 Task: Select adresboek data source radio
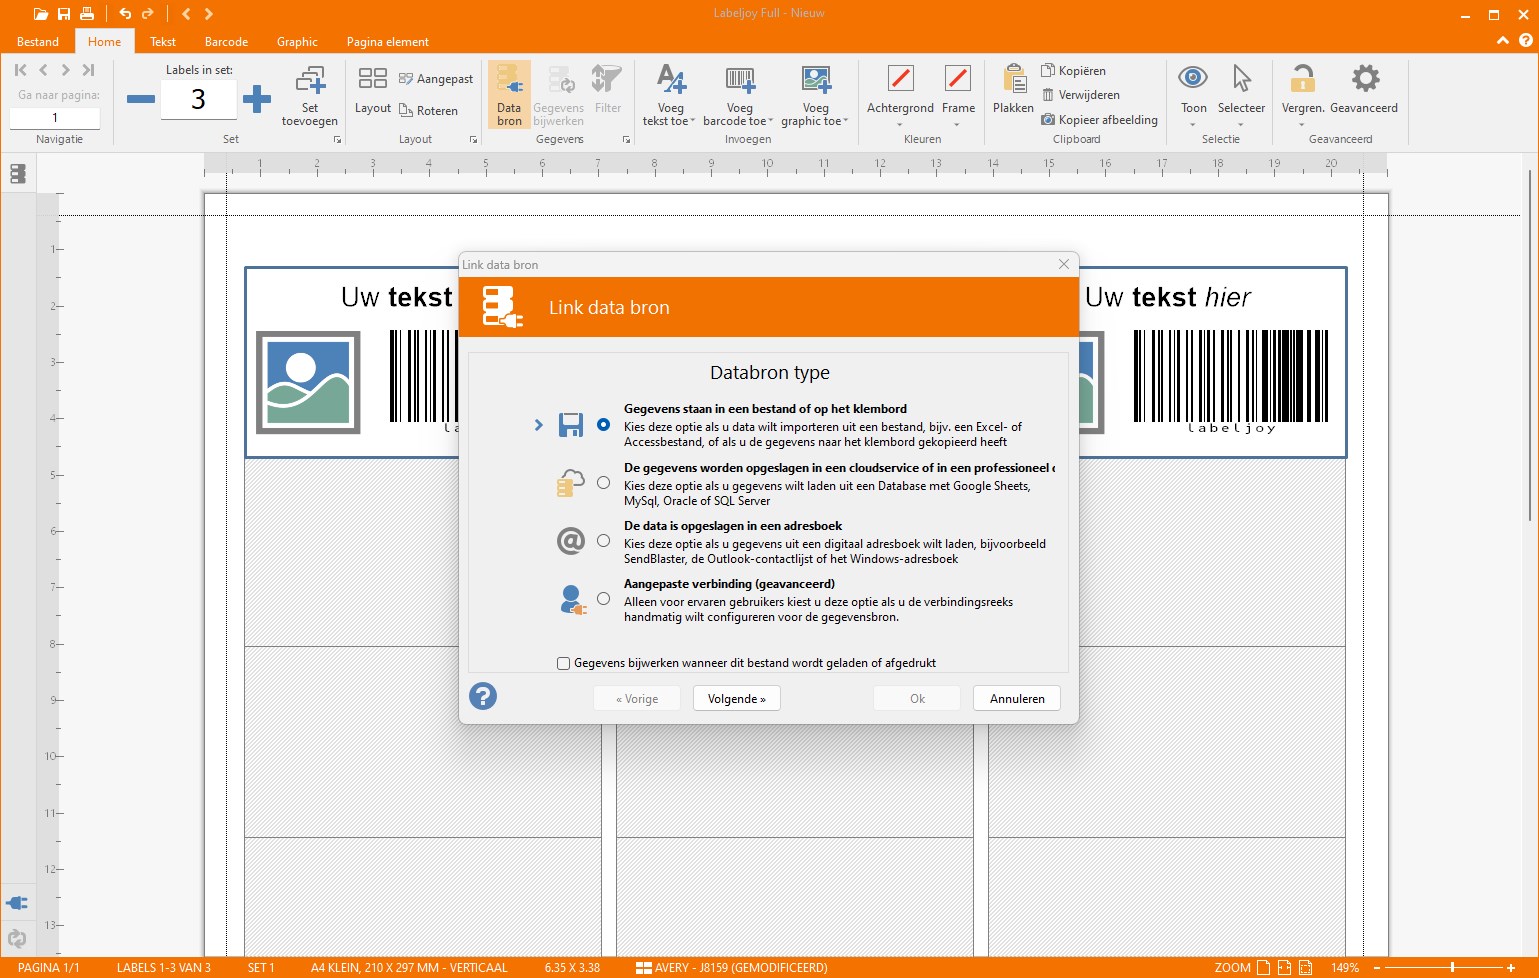[x=603, y=541]
